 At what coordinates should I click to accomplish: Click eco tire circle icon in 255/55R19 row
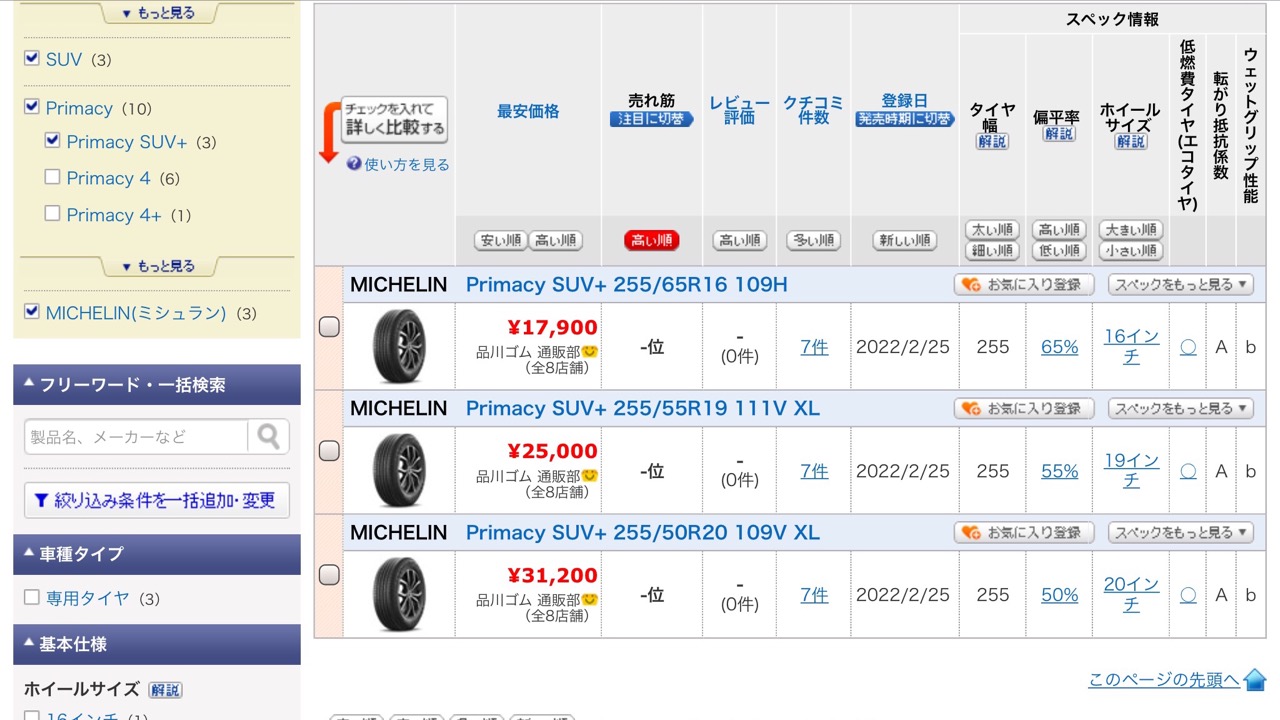point(1188,471)
